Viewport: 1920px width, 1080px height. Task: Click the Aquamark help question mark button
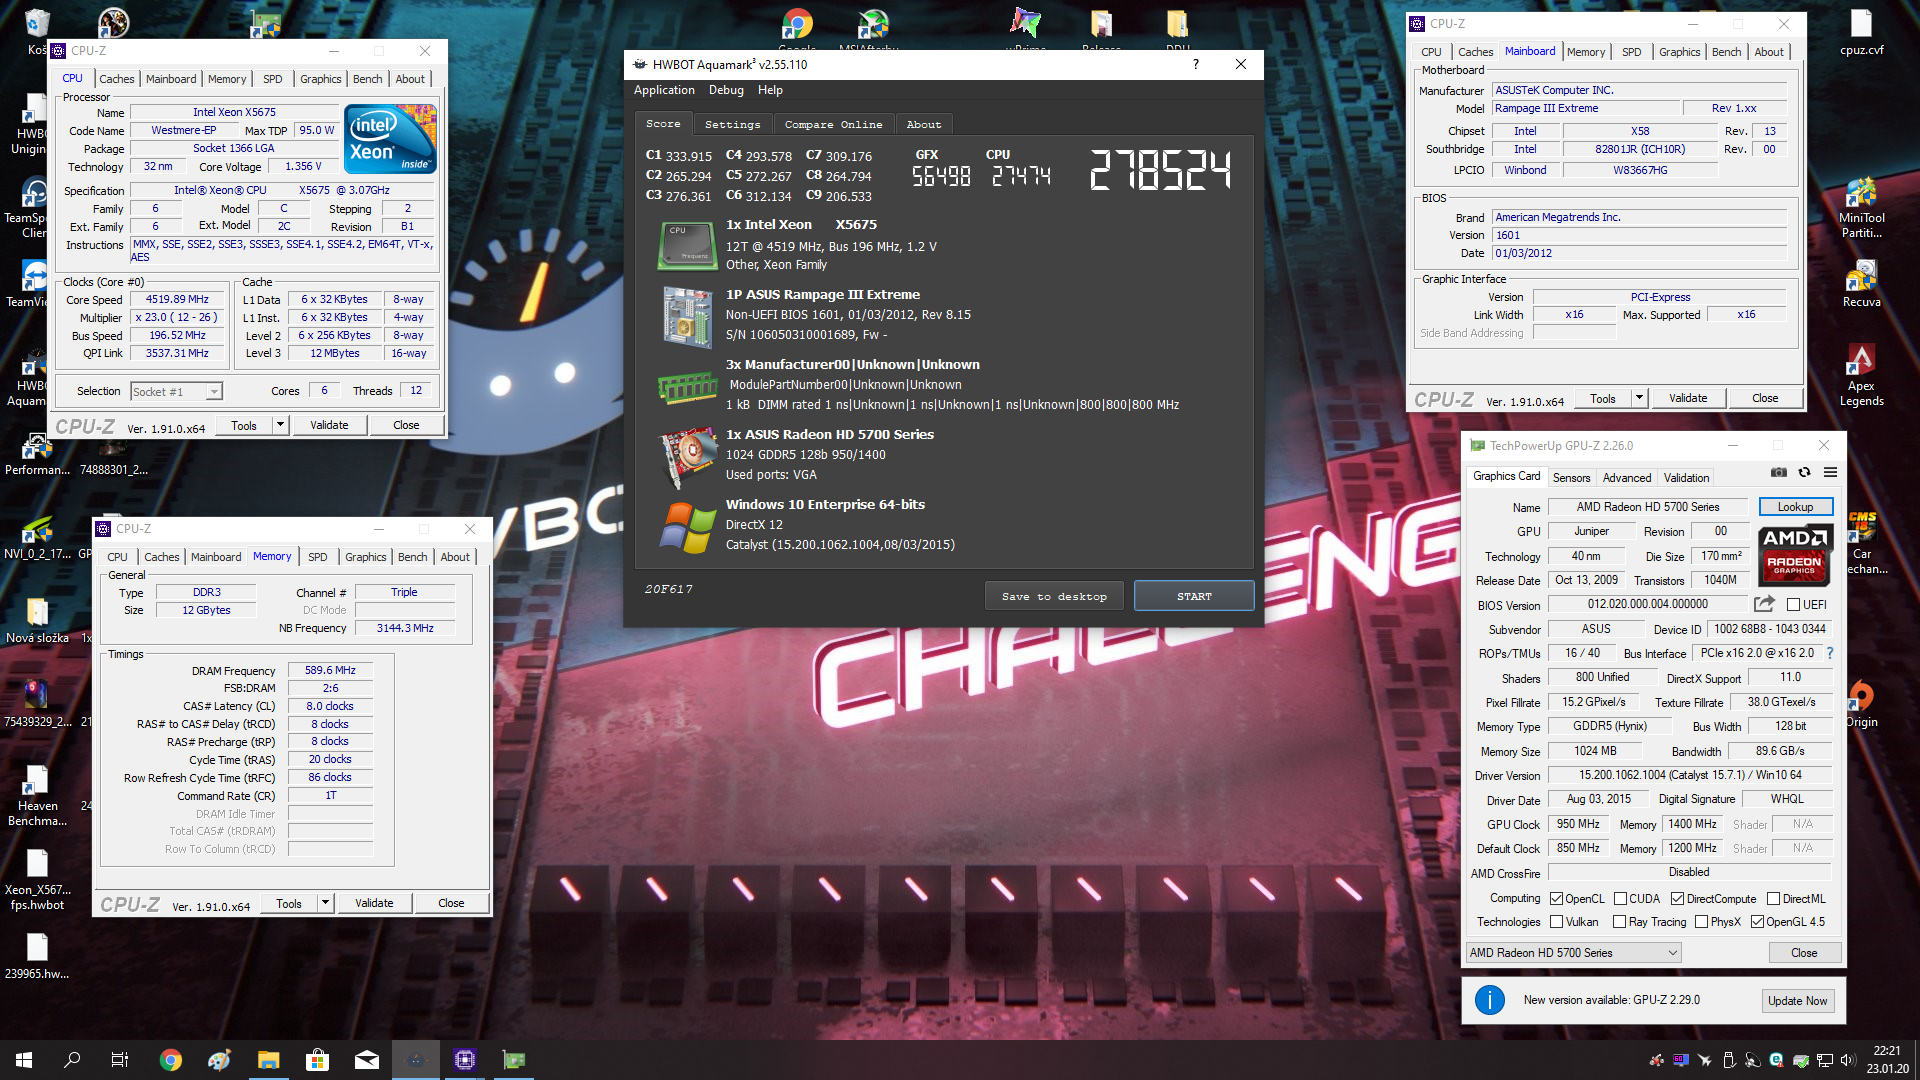(x=1195, y=64)
